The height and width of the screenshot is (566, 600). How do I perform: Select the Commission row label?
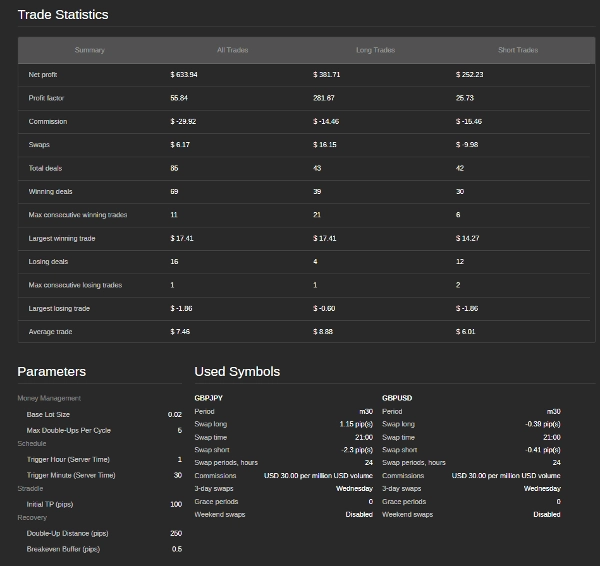pos(48,122)
